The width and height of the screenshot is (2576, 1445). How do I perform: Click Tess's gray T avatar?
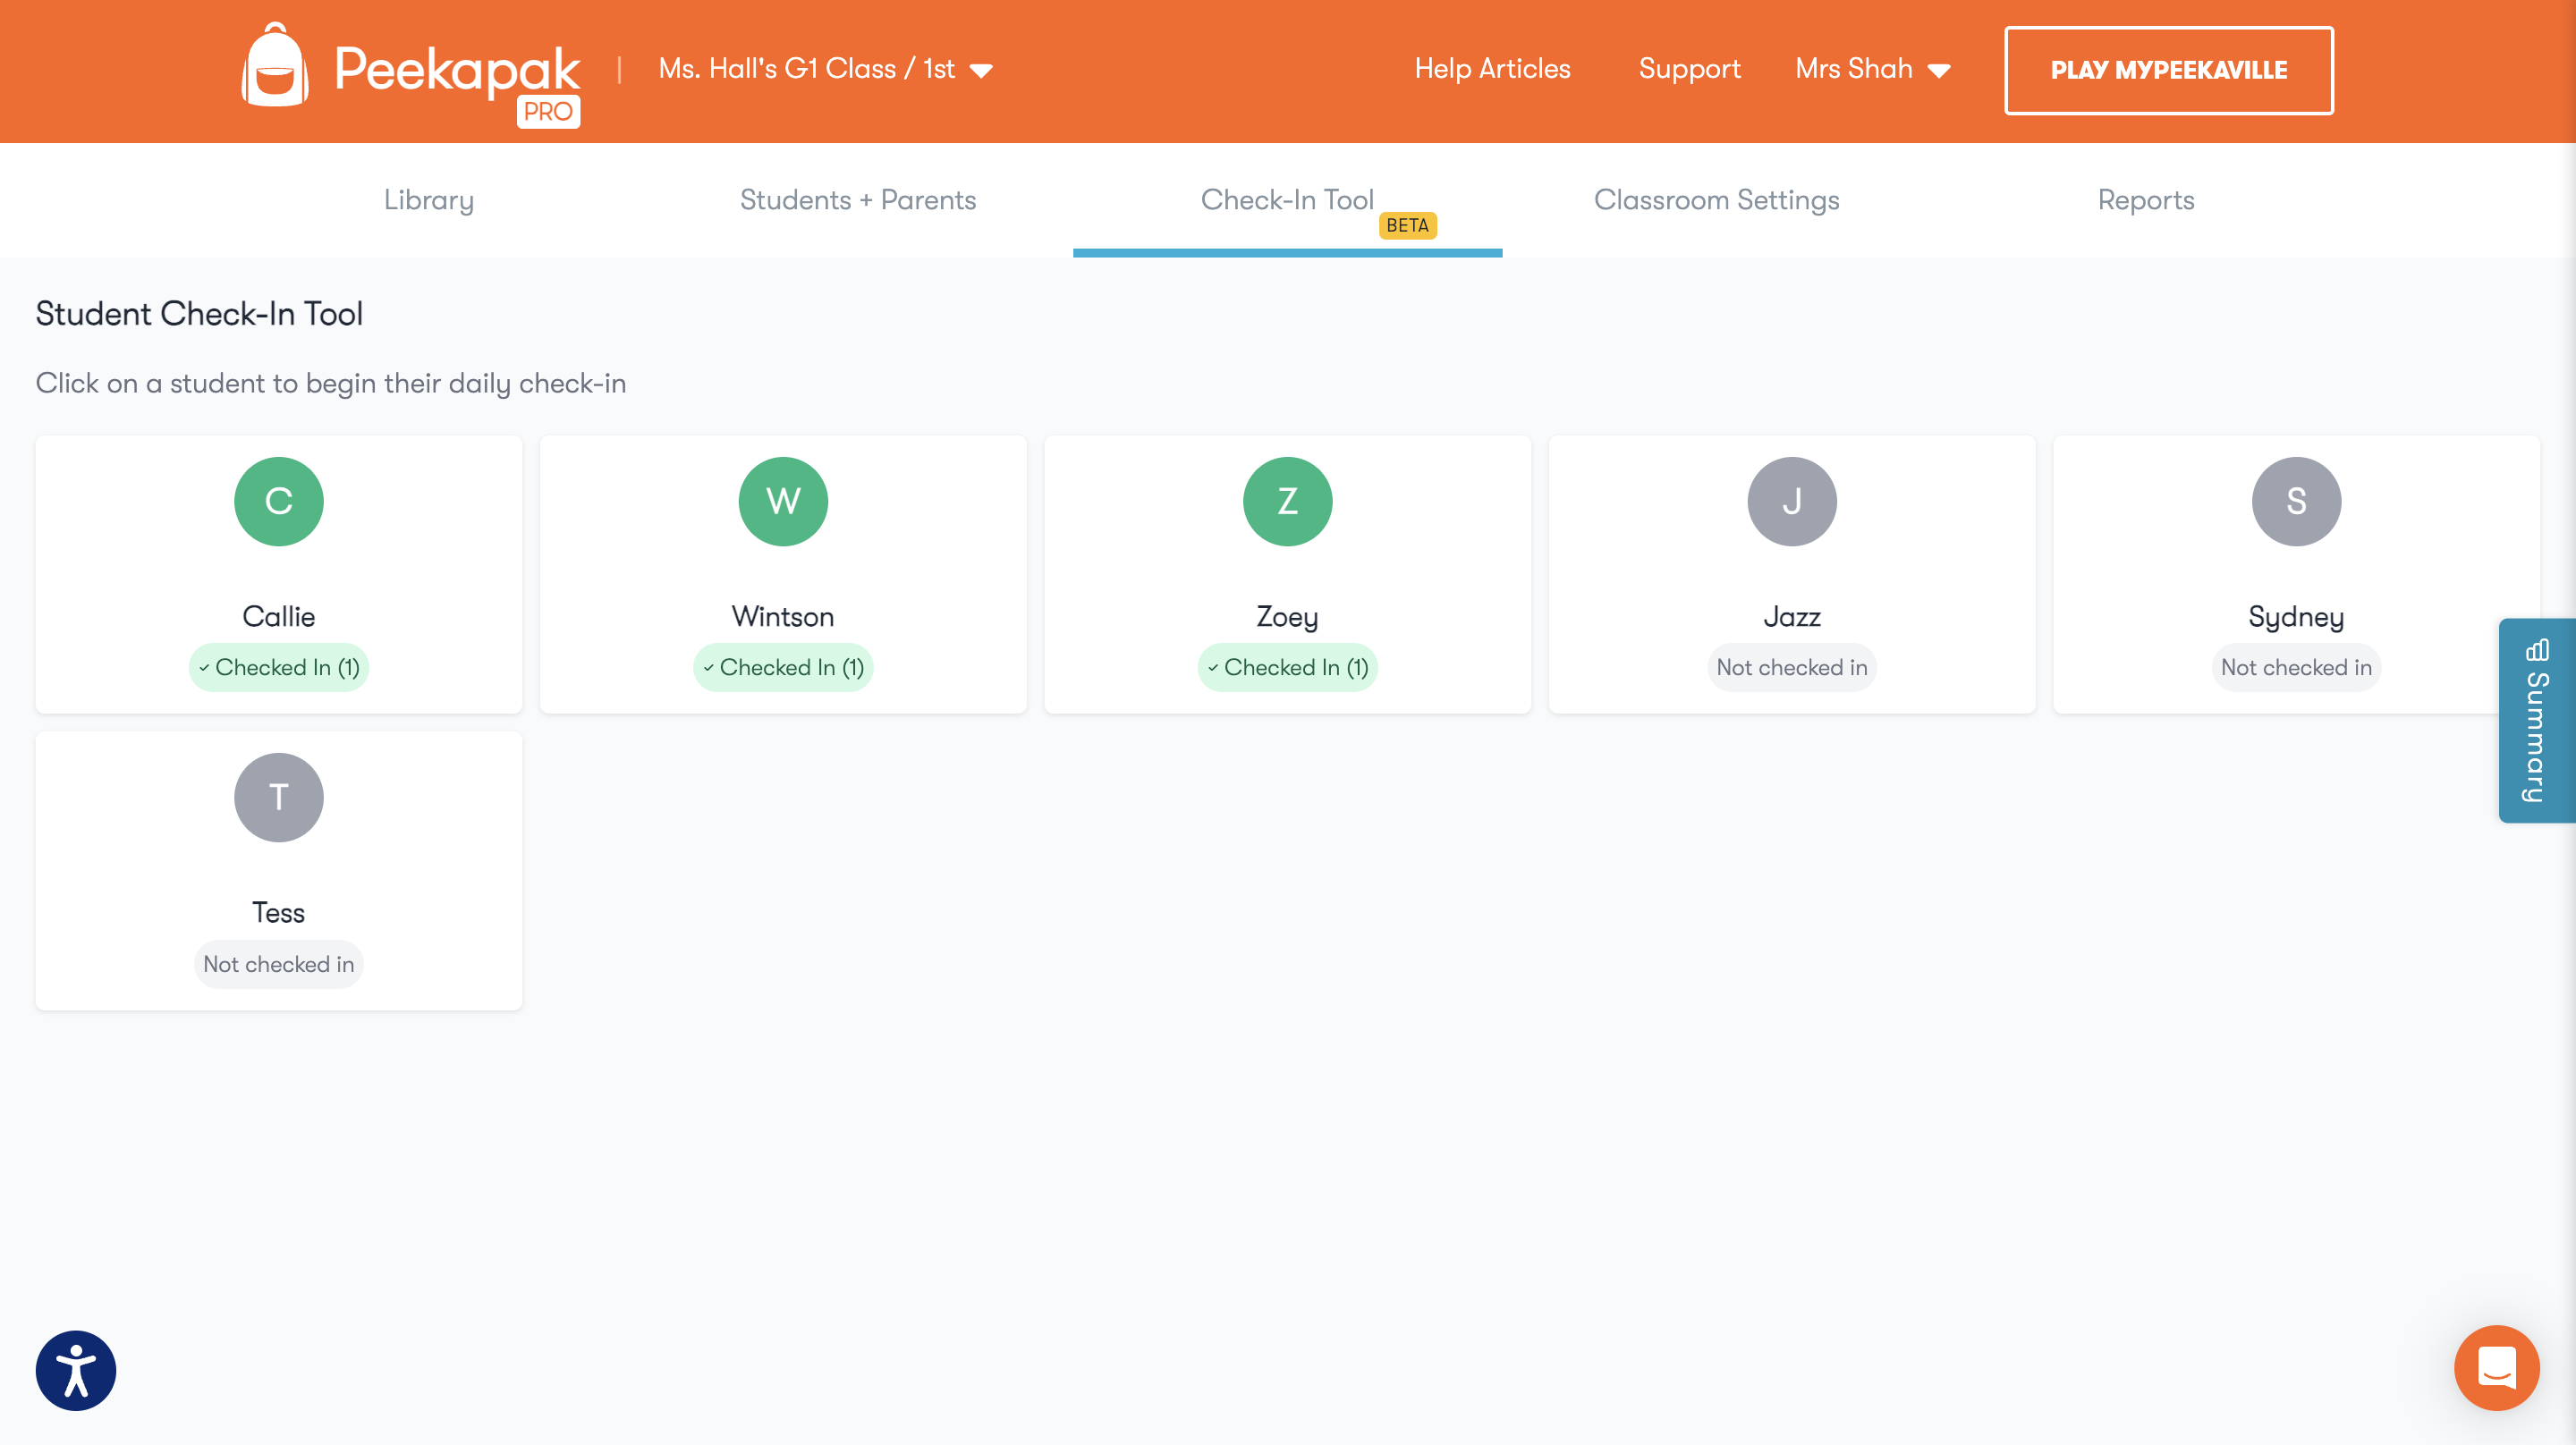[279, 797]
